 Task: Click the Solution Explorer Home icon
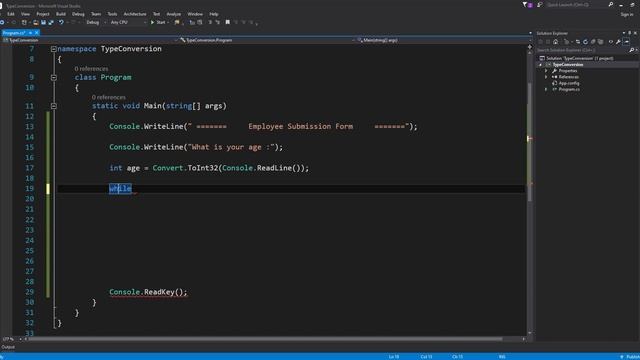[556, 42]
